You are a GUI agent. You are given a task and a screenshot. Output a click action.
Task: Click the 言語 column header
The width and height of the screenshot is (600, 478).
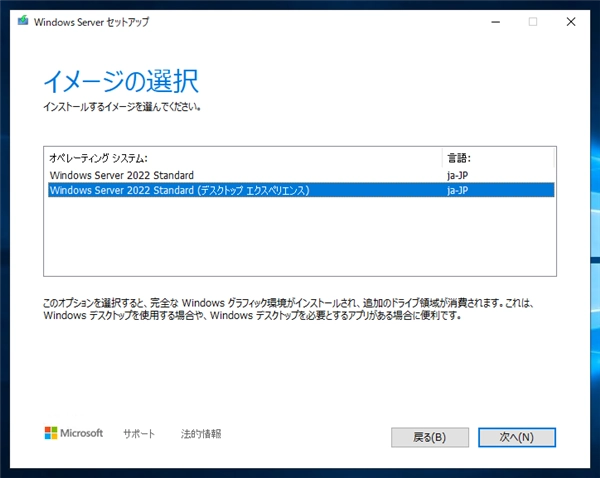tap(498, 158)
